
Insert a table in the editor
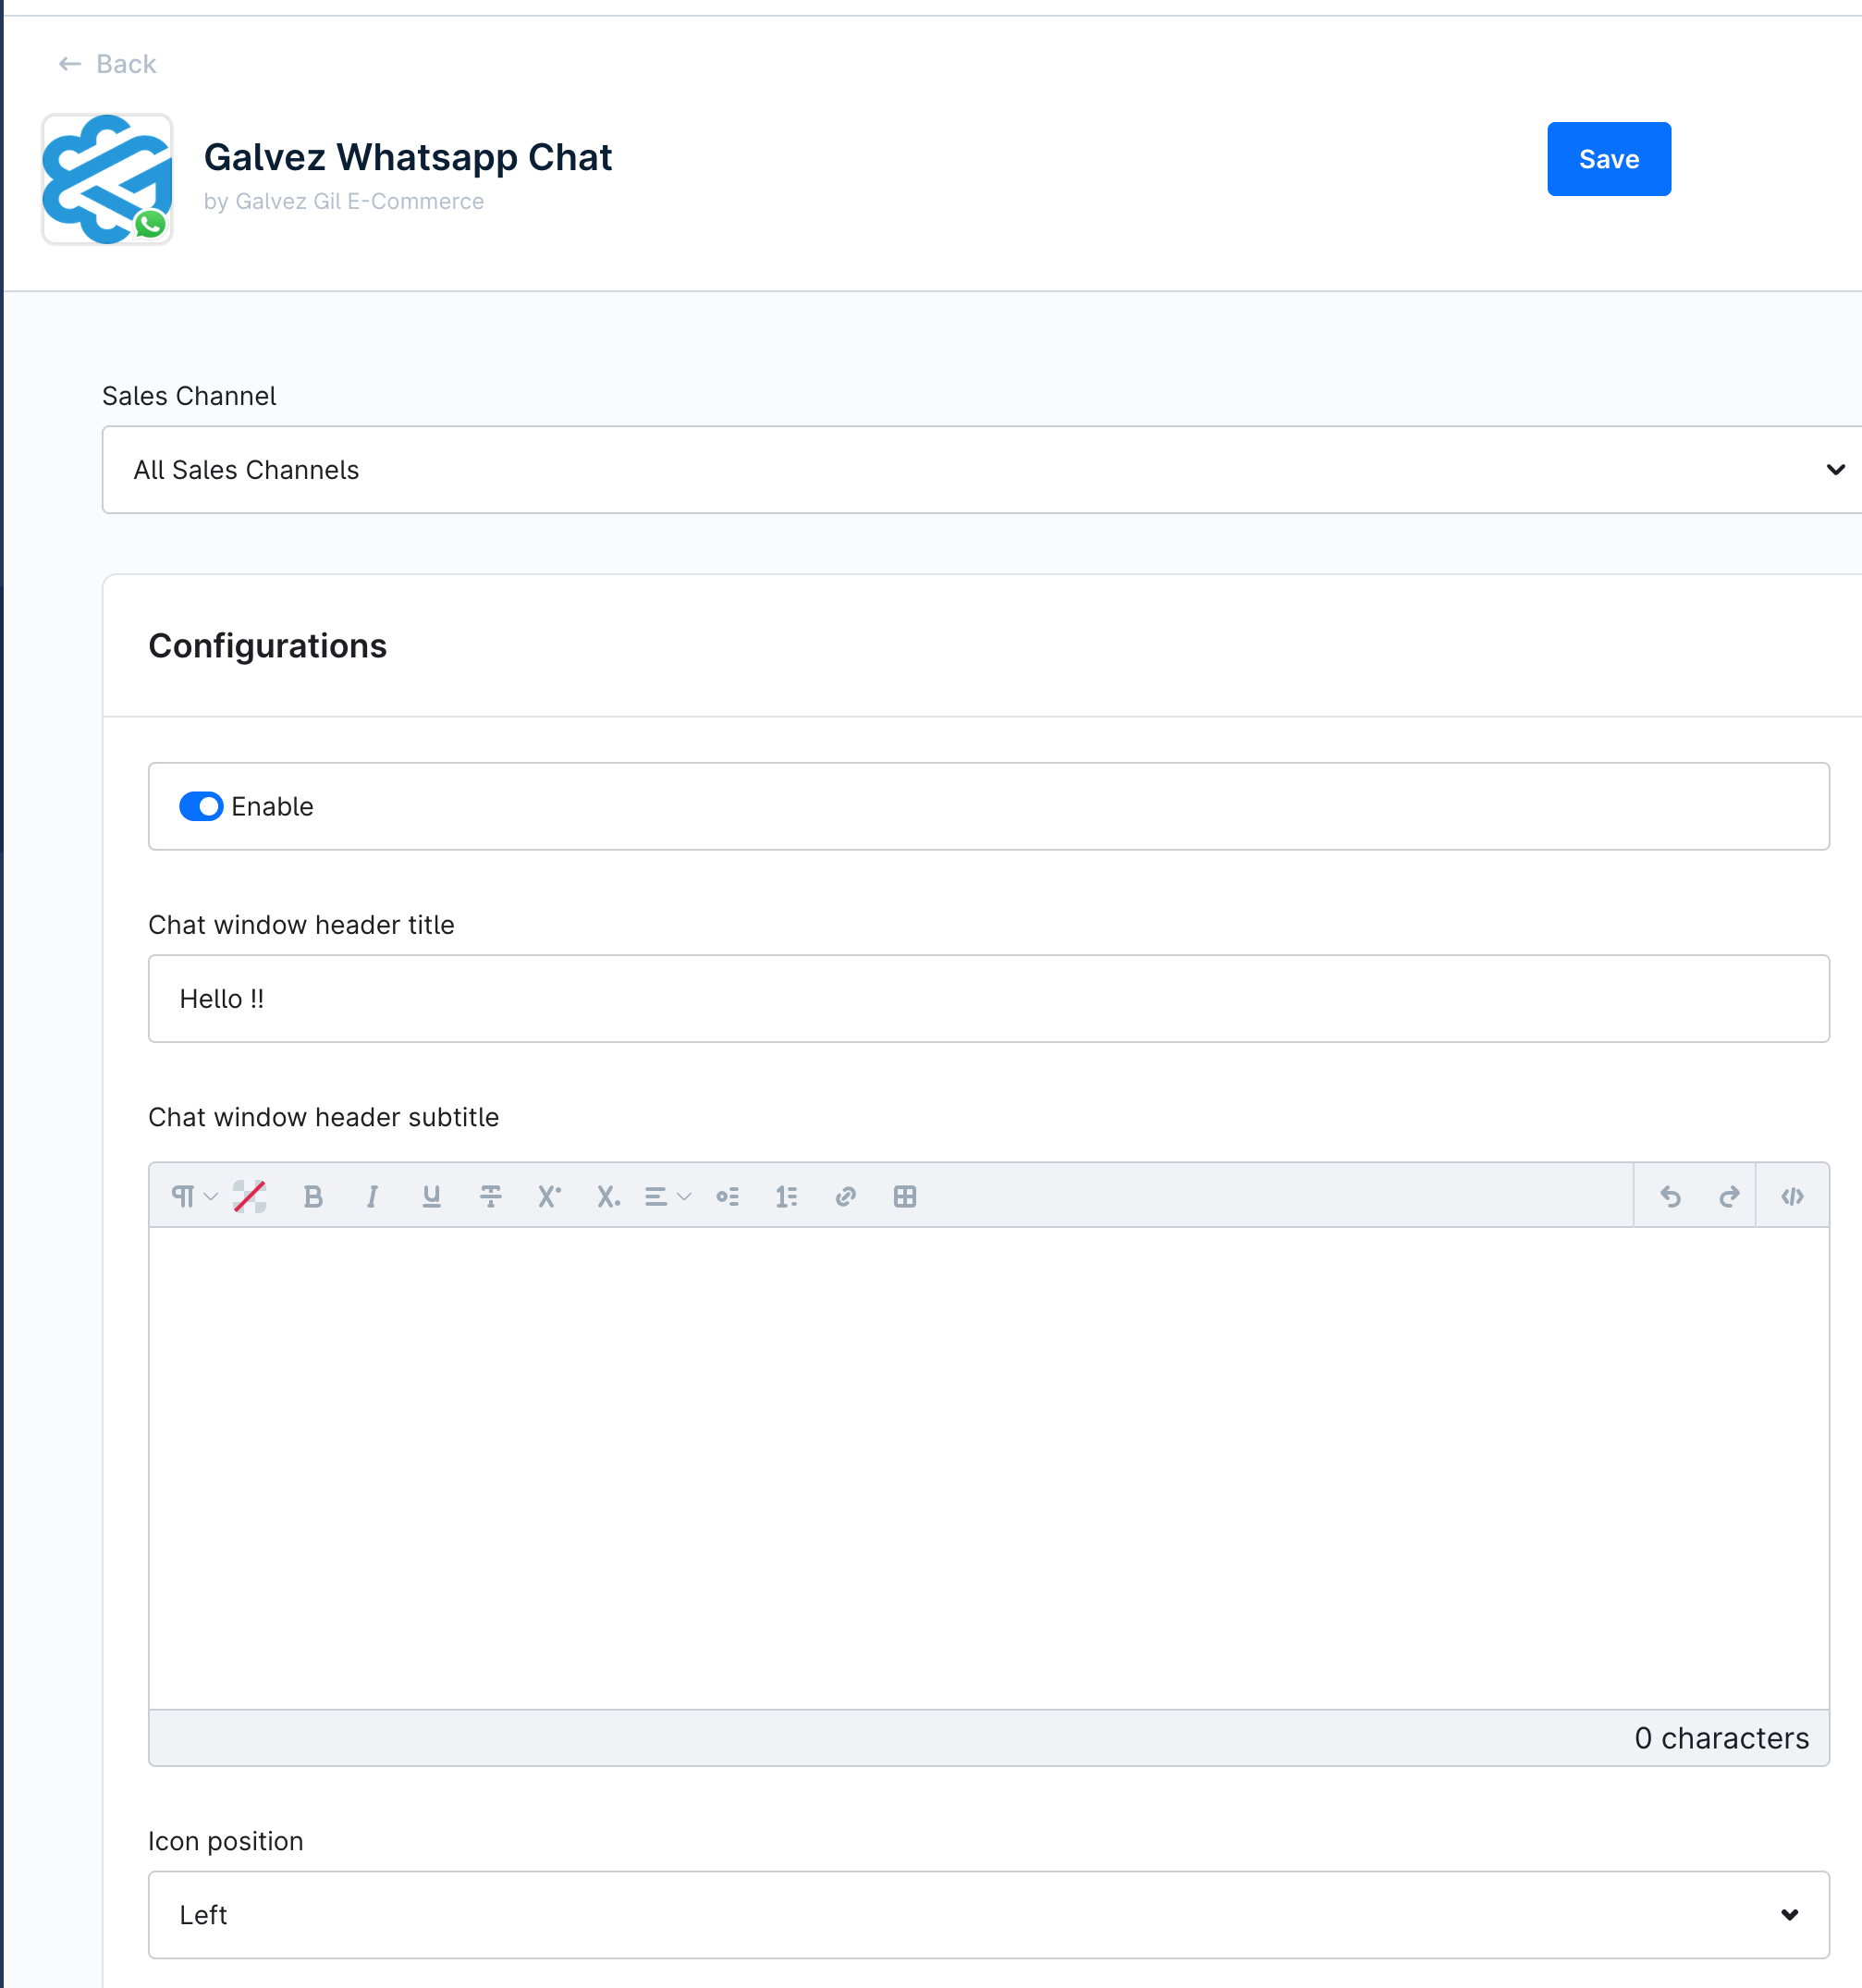(904, 1196)
